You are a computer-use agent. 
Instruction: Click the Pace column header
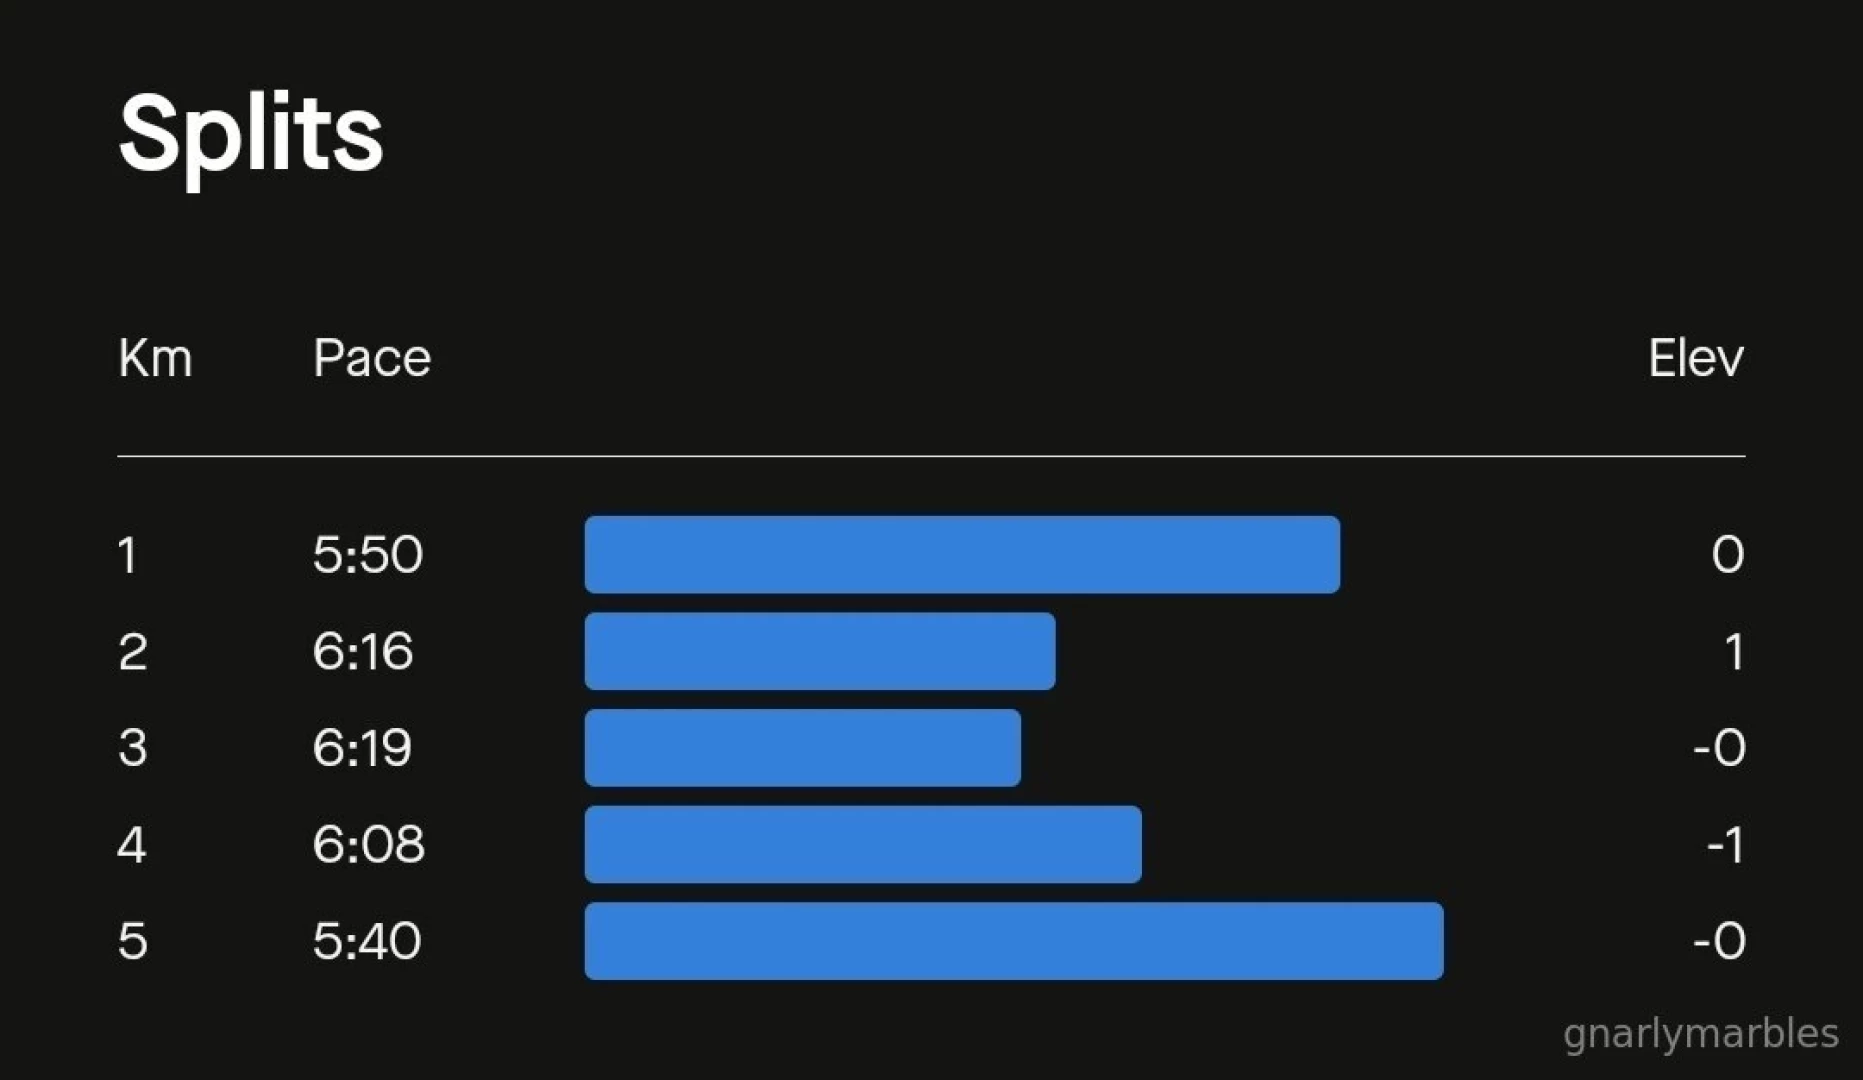click(x=371, y=358)
